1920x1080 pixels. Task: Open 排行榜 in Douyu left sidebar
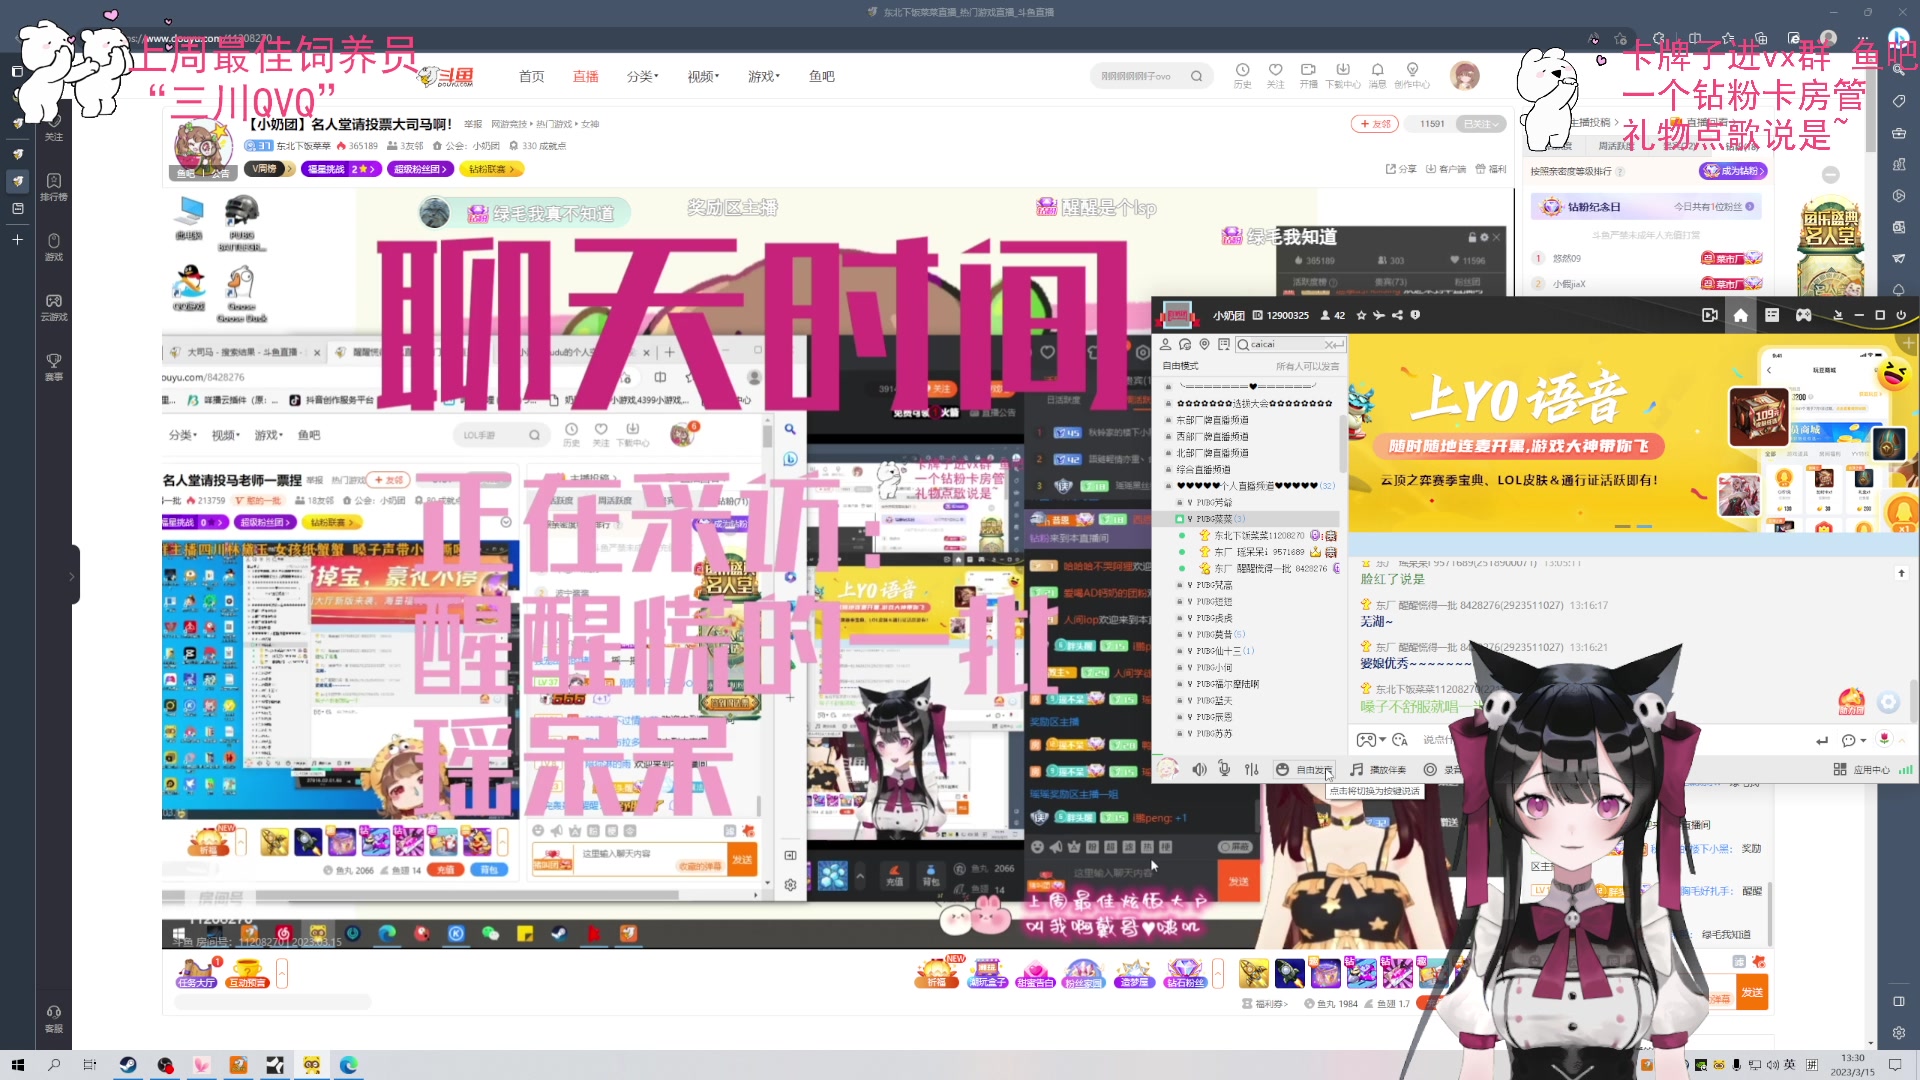tap(54, 187)
